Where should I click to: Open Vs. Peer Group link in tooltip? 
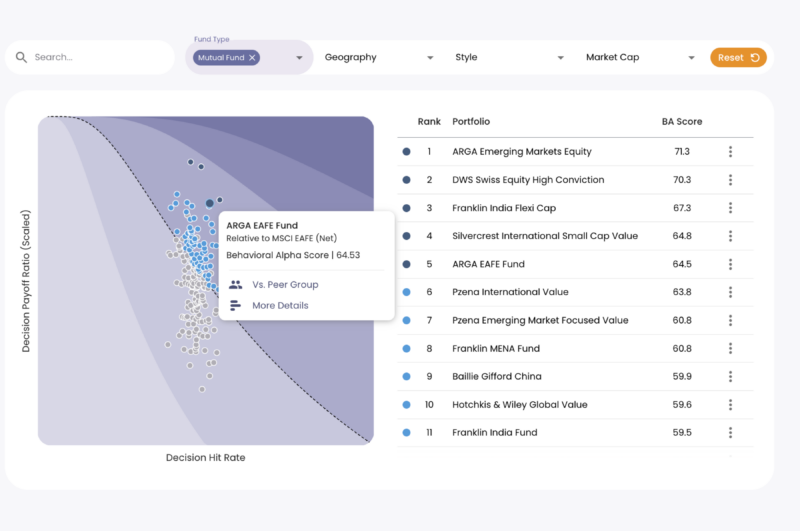[285, 285]
